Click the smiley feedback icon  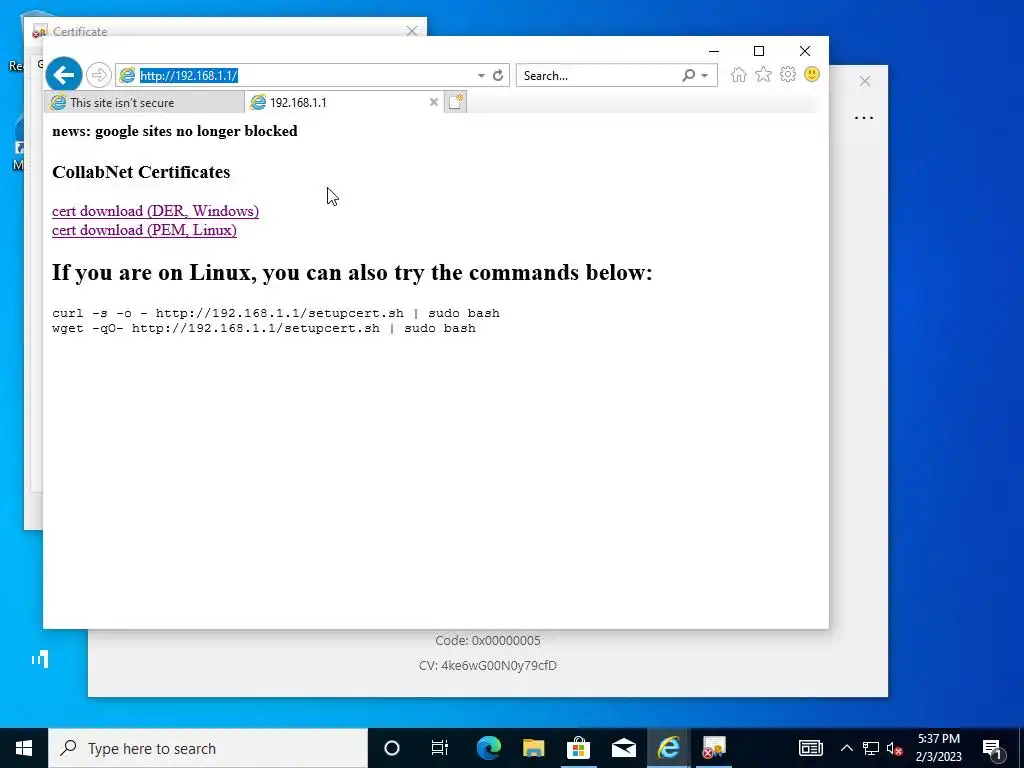click(812, 74)
